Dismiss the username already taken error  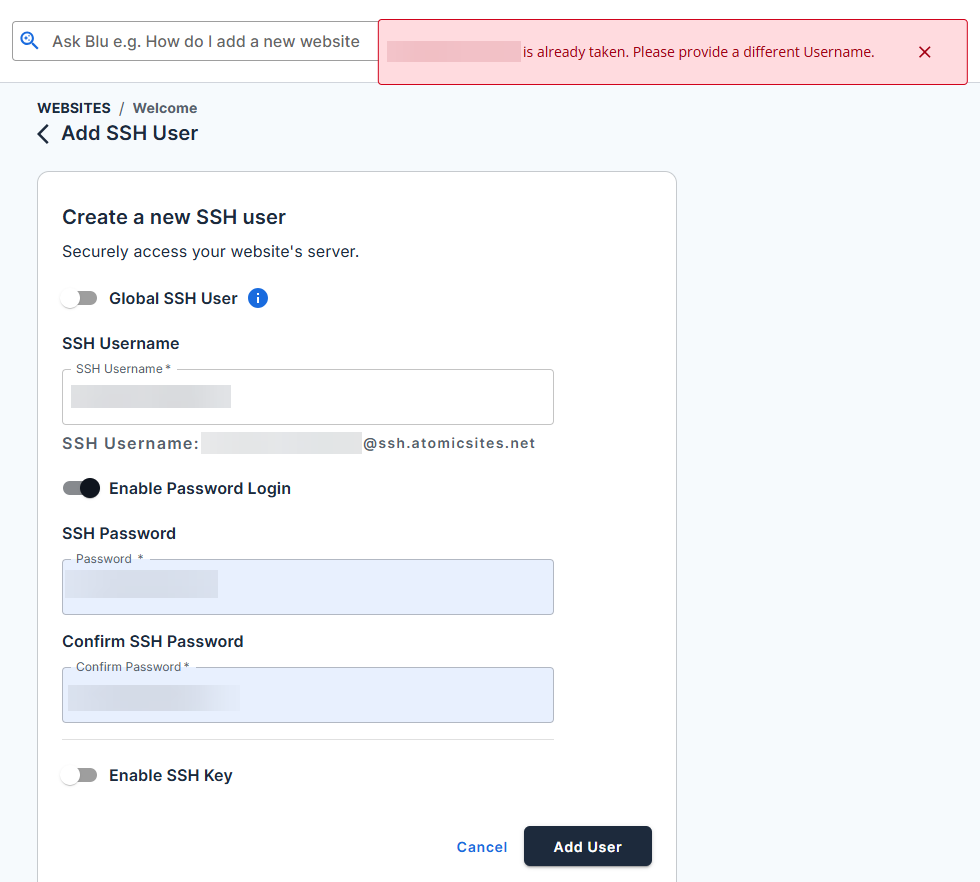point(924,52)
